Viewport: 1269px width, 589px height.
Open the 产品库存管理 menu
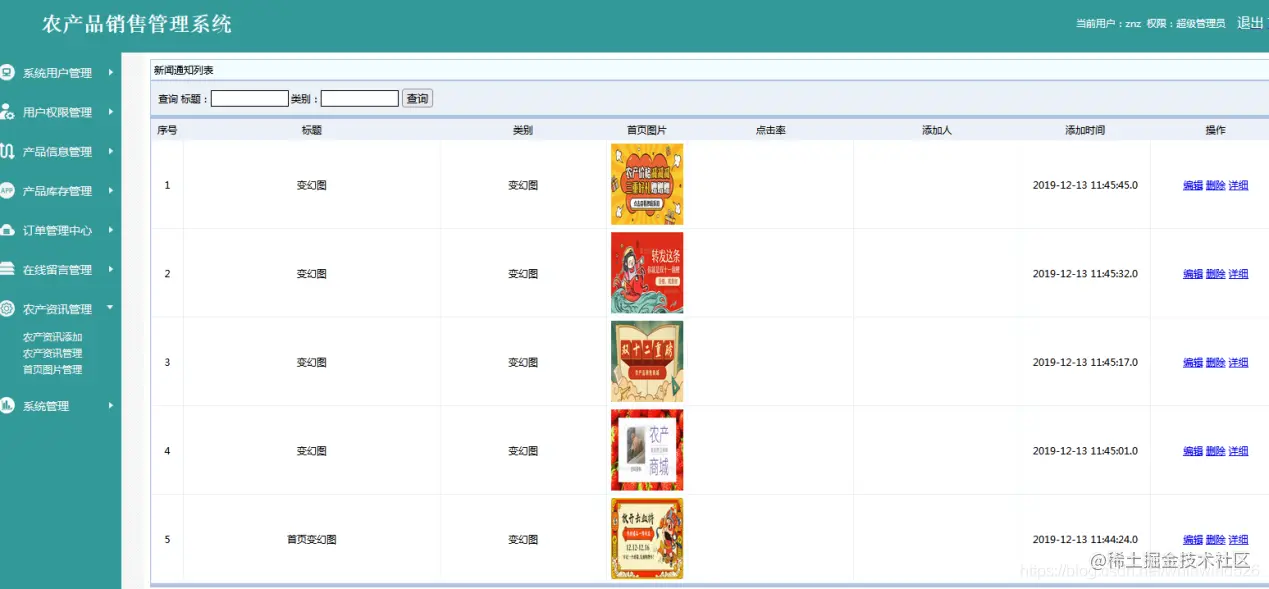point(57,191)
